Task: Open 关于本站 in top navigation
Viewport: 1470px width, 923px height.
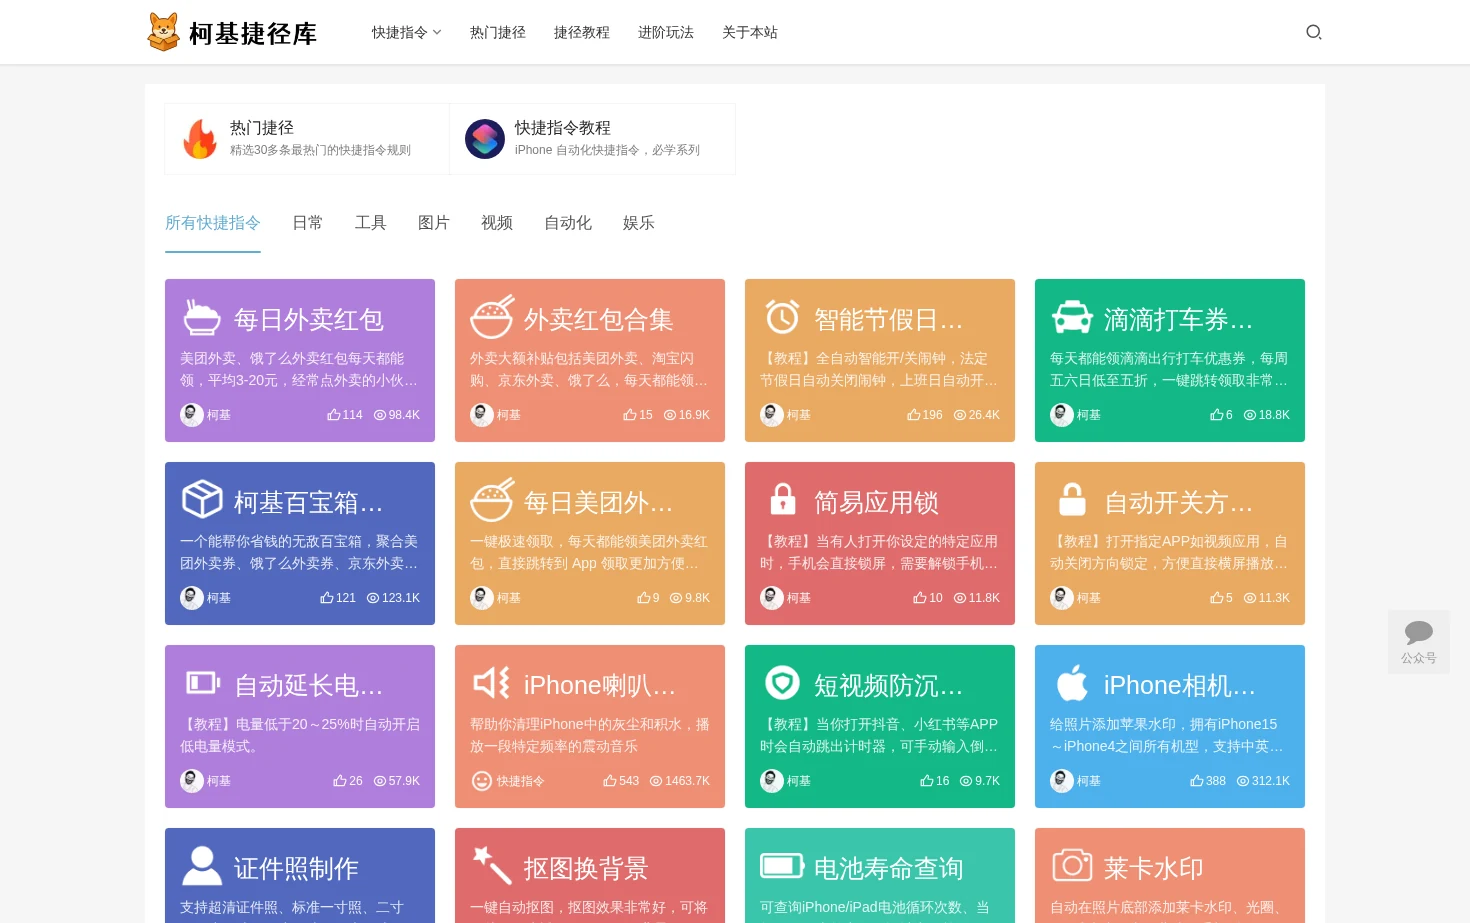Action: [750, 32]
